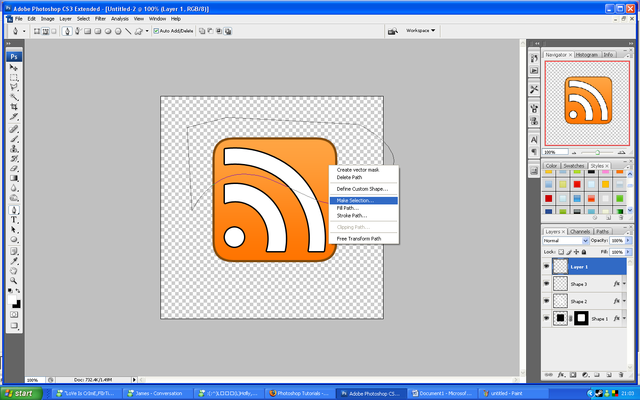The image size is (640, 400).
Task: Select the Rectangular Marquee tool
Action: pyautogui.click(x=14, y=78)
